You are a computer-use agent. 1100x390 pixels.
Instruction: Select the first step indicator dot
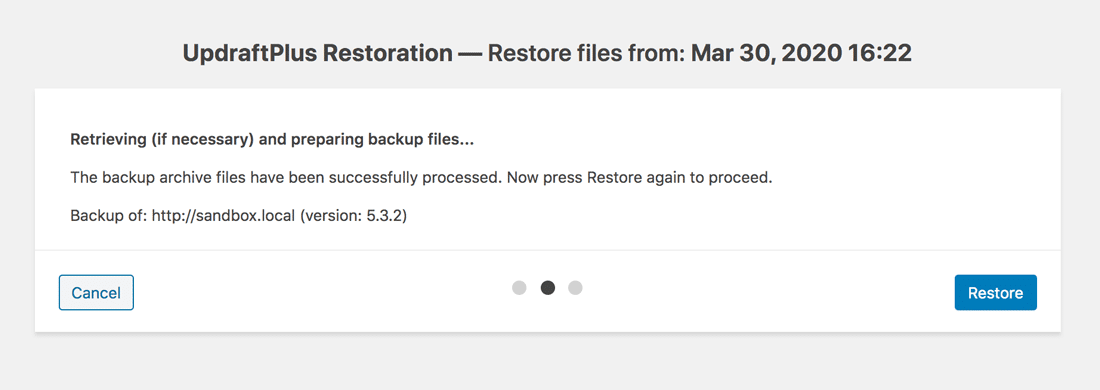(x=519, y=288)
